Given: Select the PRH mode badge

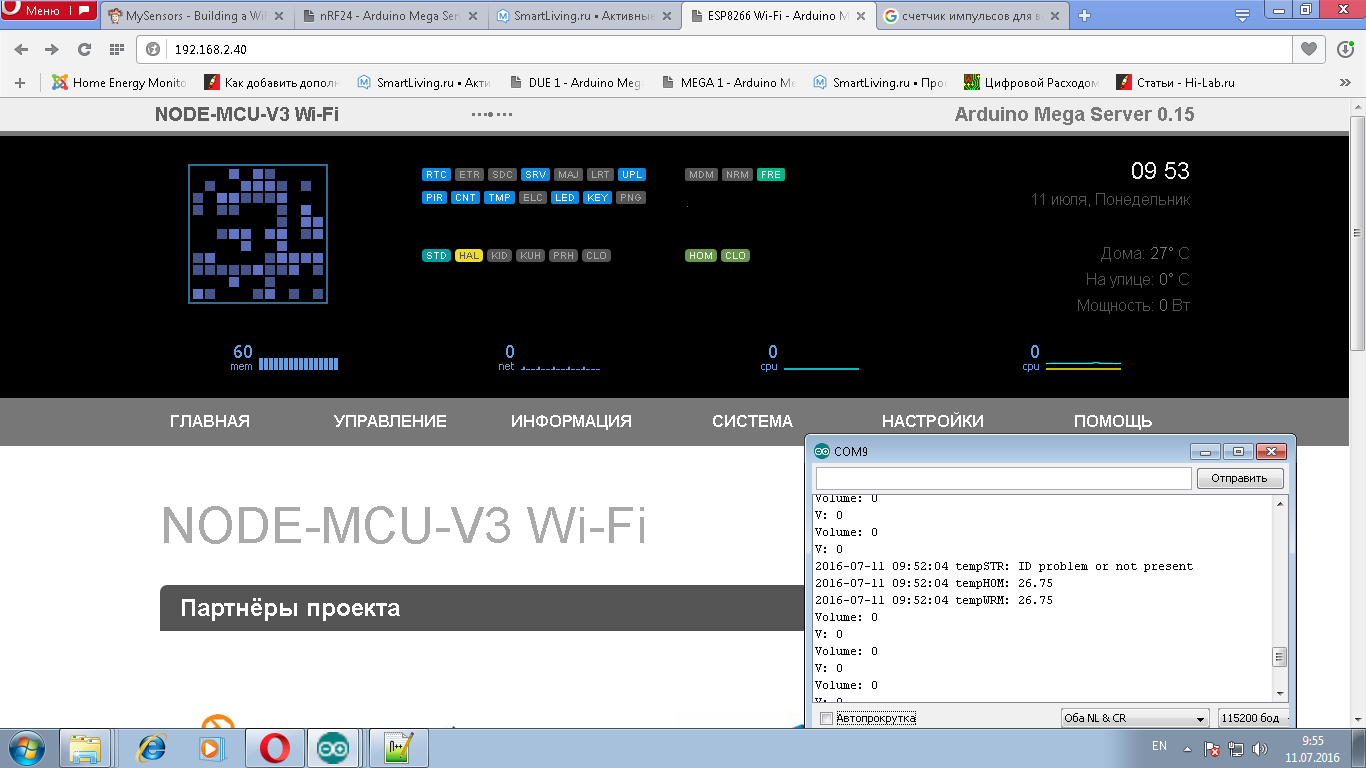Looking at the screenshot, I should click(564, 255).
